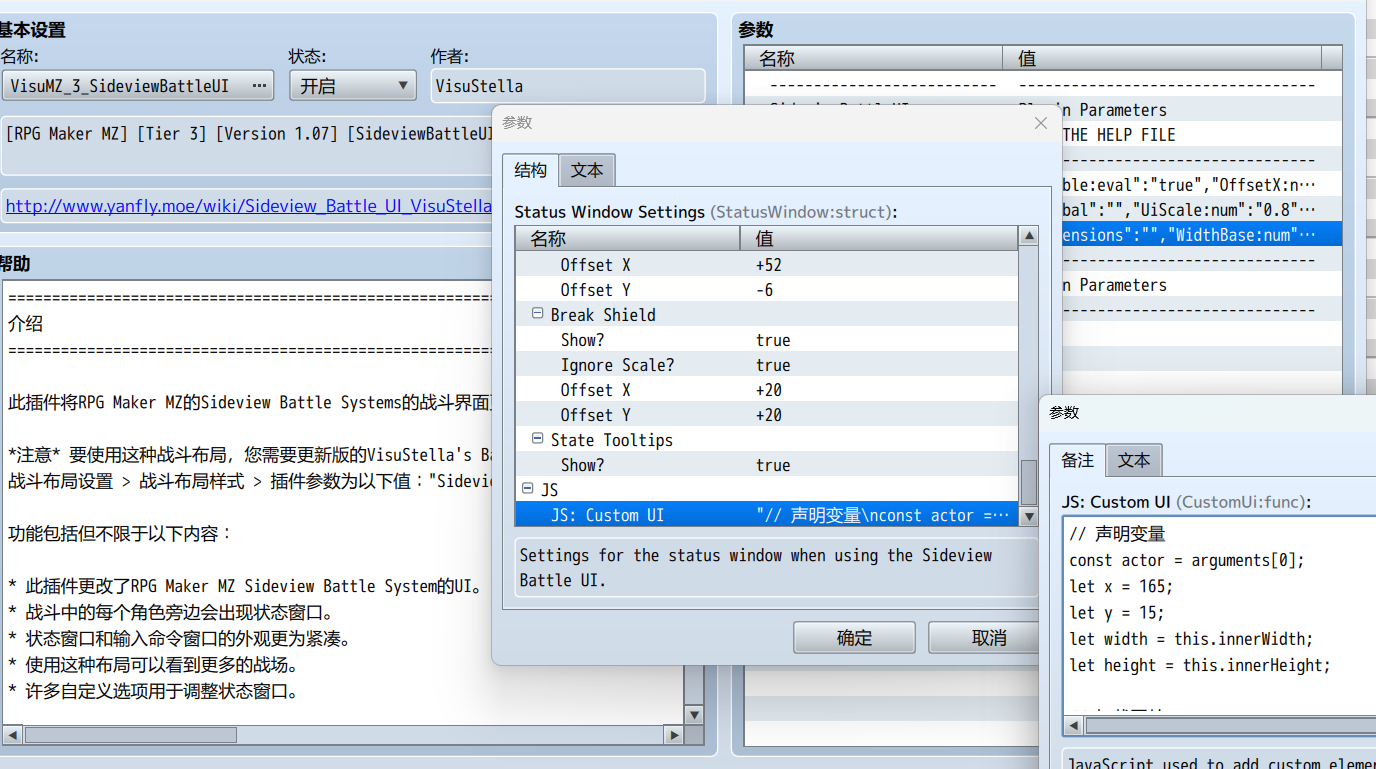Confirm with the 确定 button
This screenshot has height=769, width=1376.
[x=854, y=638]
